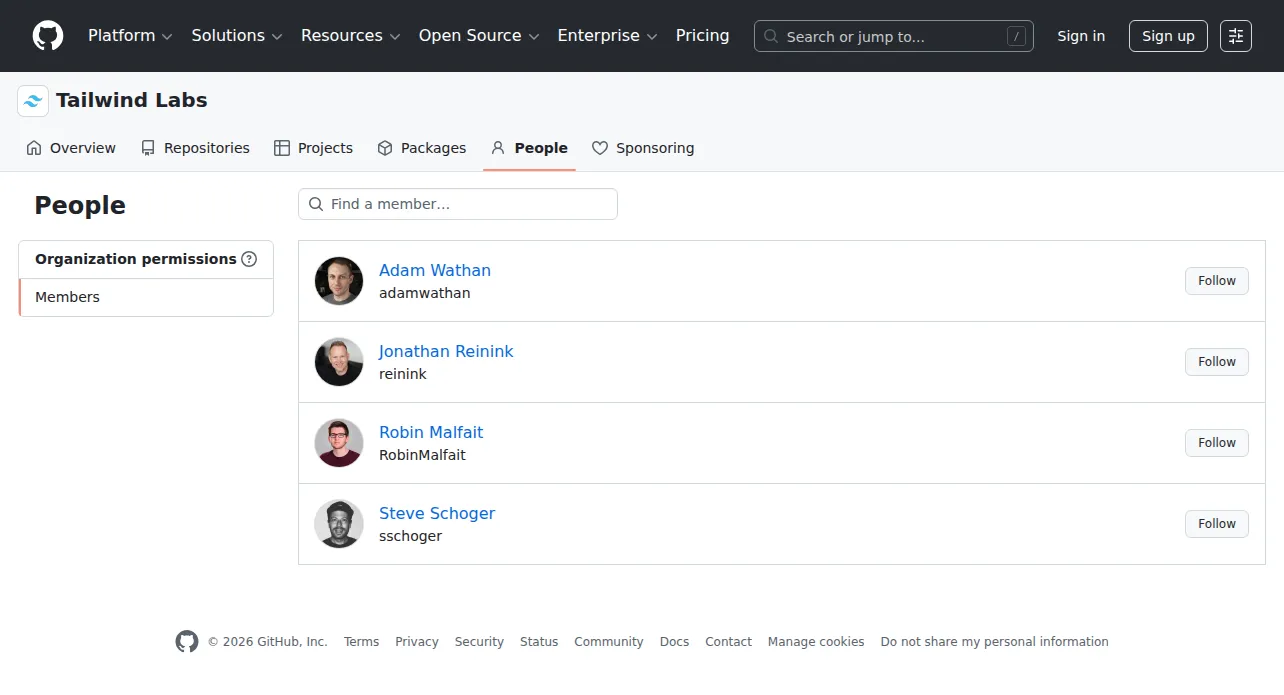This screenshot has width=1284, height=695.
Task: Open Jonathan Reinink's avatar
Action: click(x=339, y=362)
